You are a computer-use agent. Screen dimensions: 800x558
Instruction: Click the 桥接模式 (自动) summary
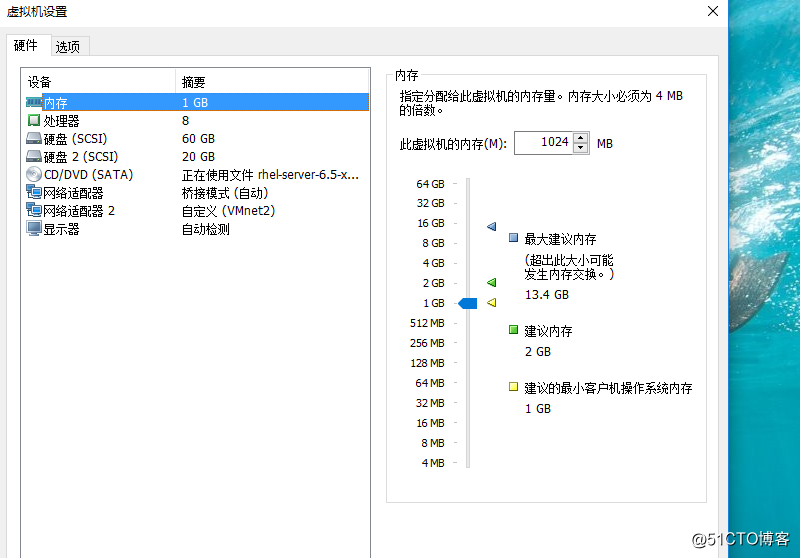coord(225,193)
